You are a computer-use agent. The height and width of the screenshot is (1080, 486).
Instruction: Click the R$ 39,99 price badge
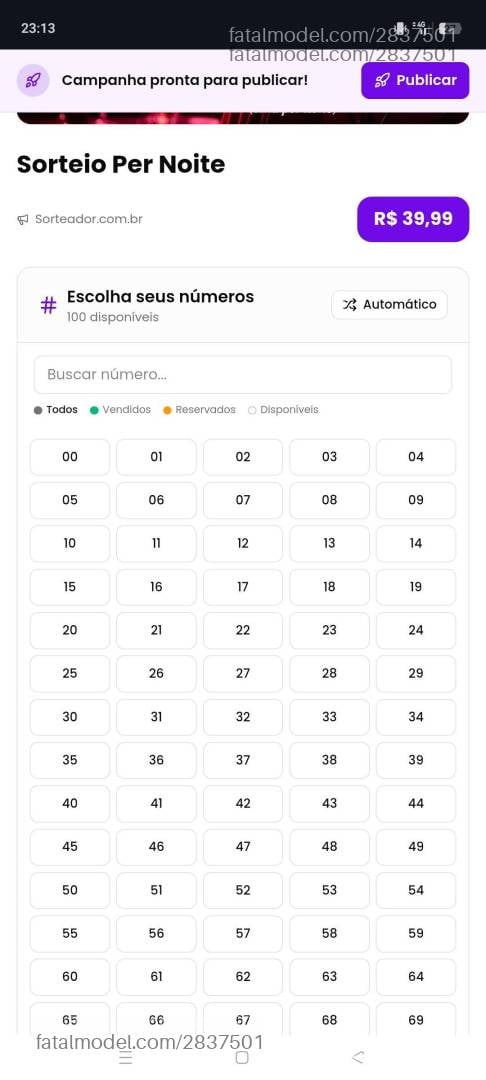pyautogui.click(x=413, y=219)
